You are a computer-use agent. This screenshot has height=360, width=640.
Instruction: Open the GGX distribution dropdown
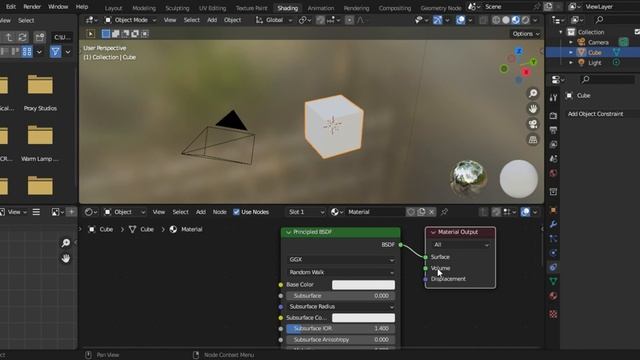[x=341, y=260]
